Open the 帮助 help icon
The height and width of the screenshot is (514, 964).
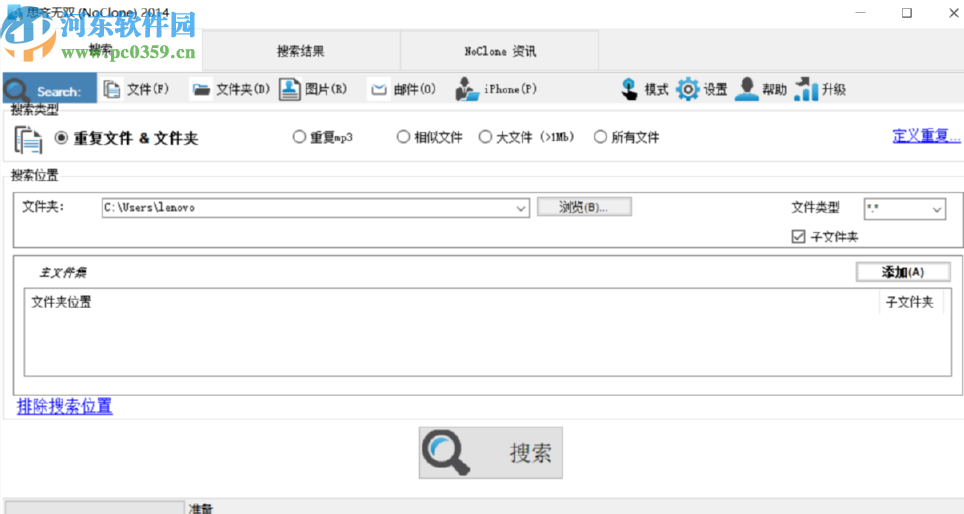tap(746, 89)
